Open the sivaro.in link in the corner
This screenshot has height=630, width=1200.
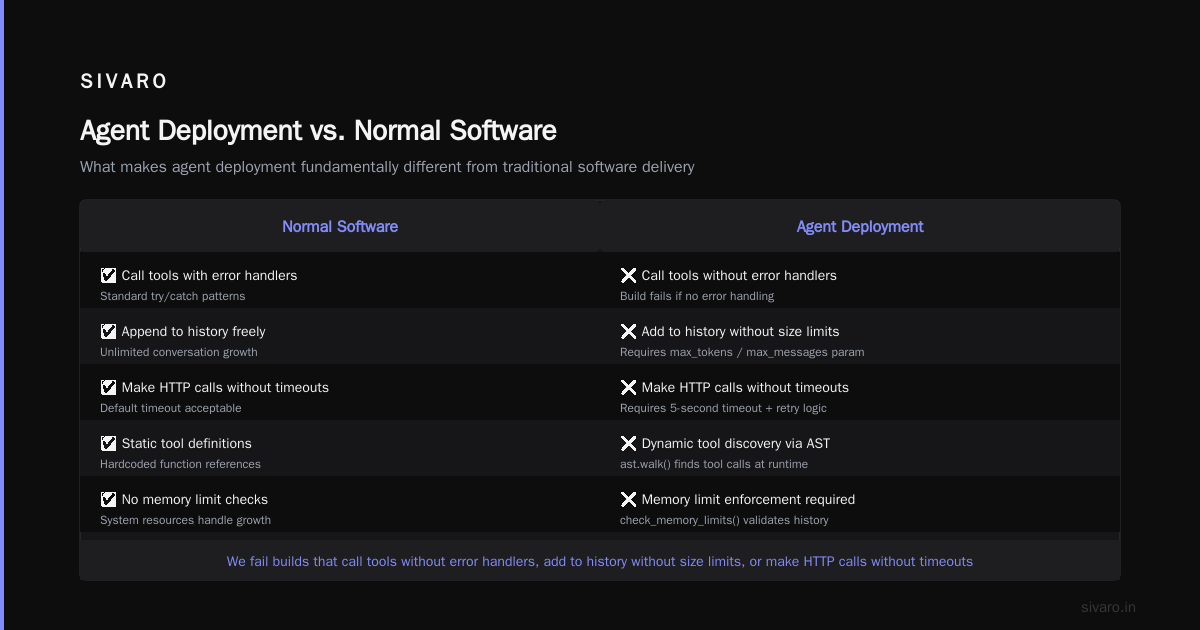[x=1108, y=607]
